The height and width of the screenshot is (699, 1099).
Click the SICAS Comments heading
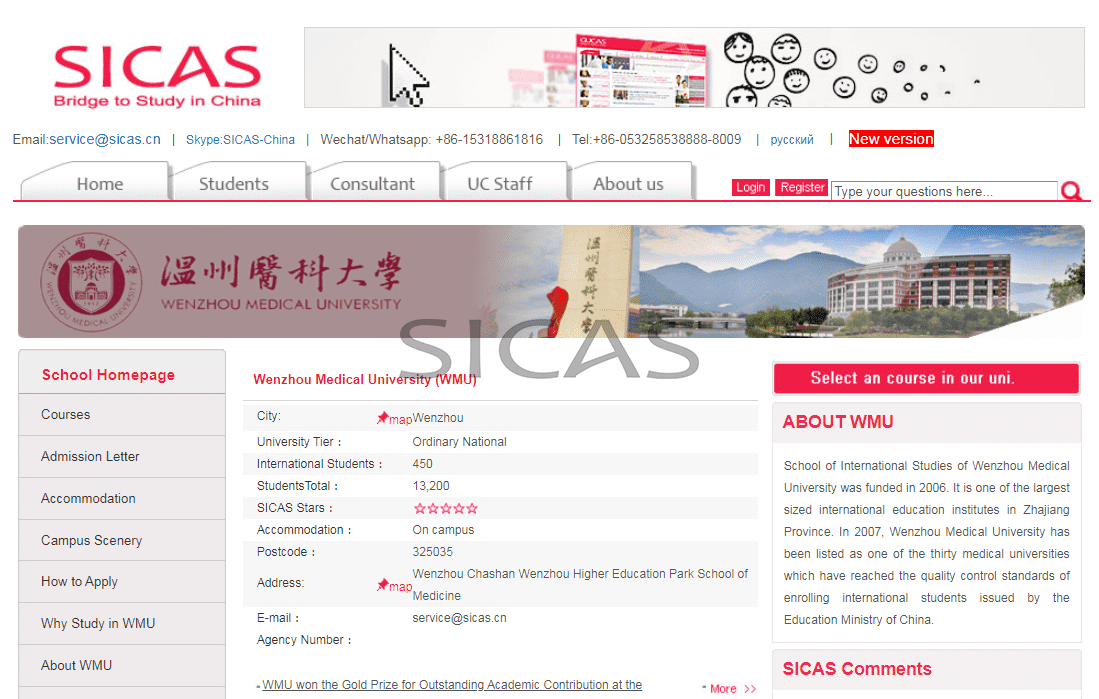856,669
